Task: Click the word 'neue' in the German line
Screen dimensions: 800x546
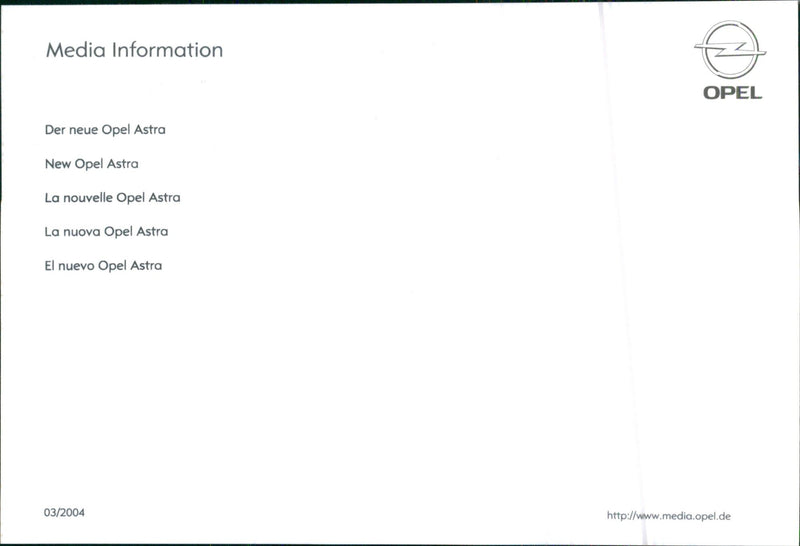Action: 83,130
